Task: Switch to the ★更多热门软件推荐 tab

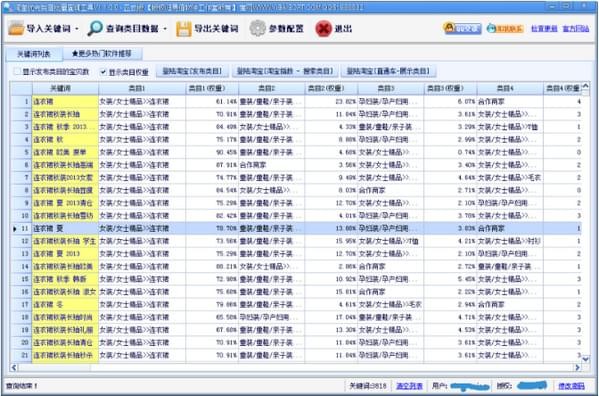Action: click(102, 53)
